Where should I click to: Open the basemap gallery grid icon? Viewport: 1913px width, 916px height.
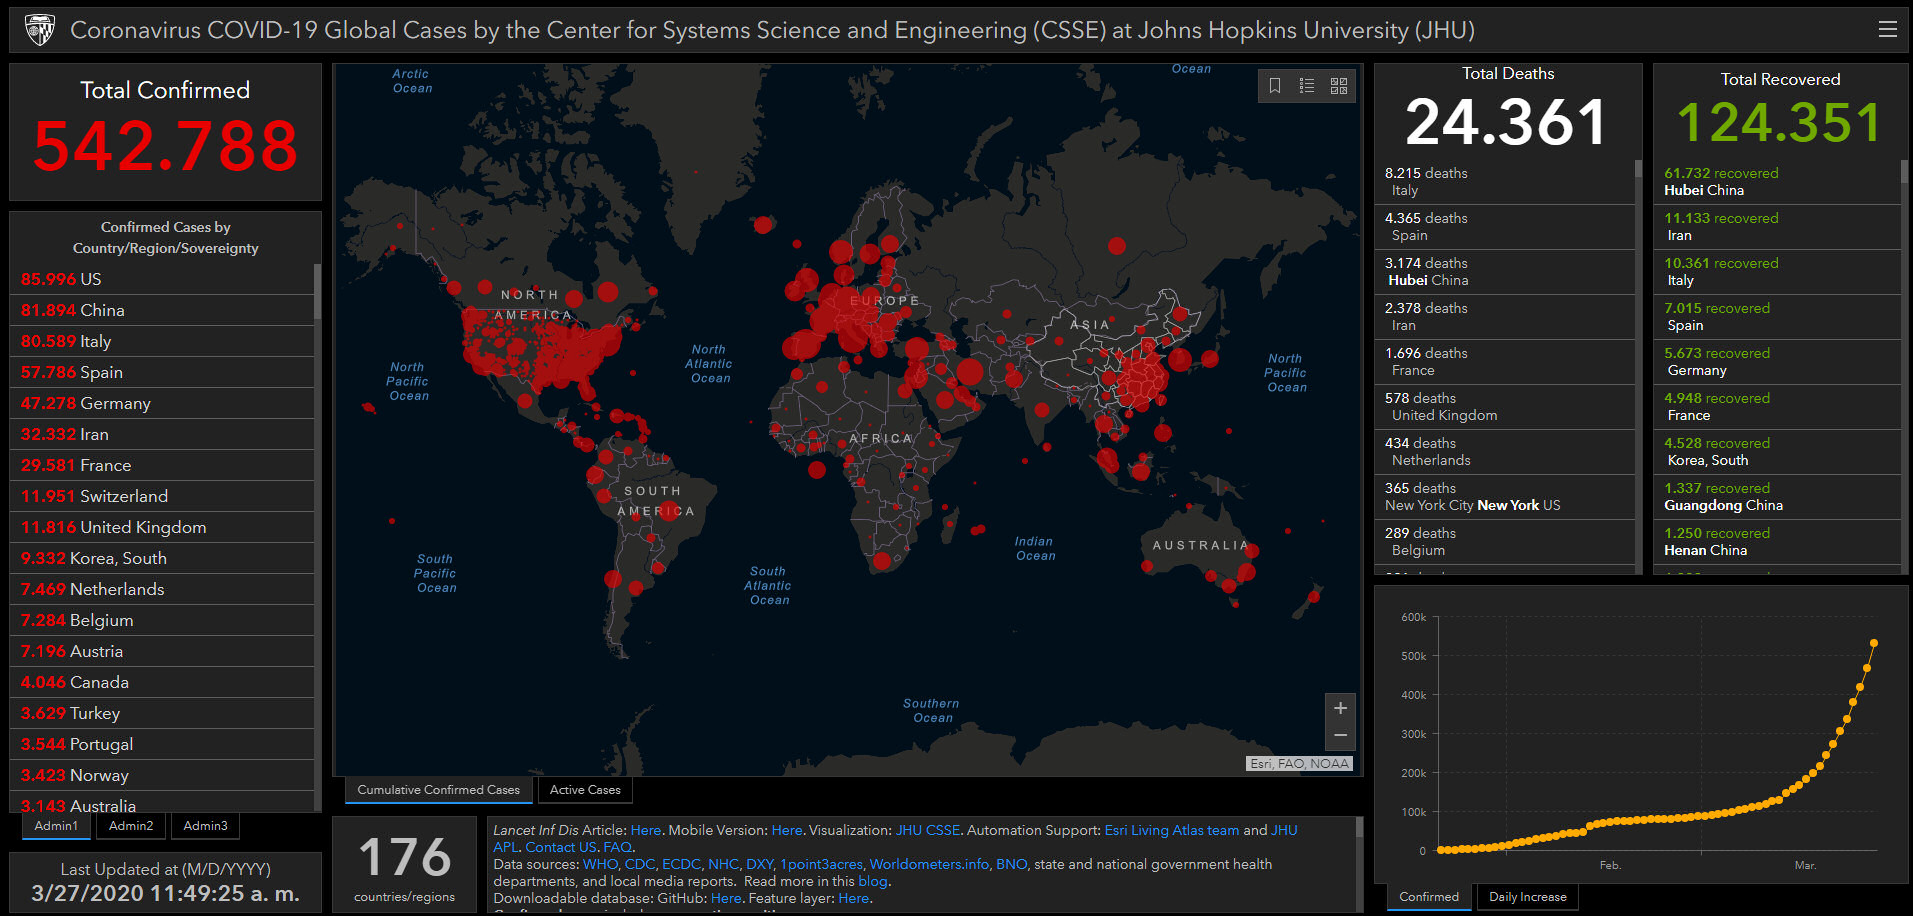click(x=1339, y=86)
